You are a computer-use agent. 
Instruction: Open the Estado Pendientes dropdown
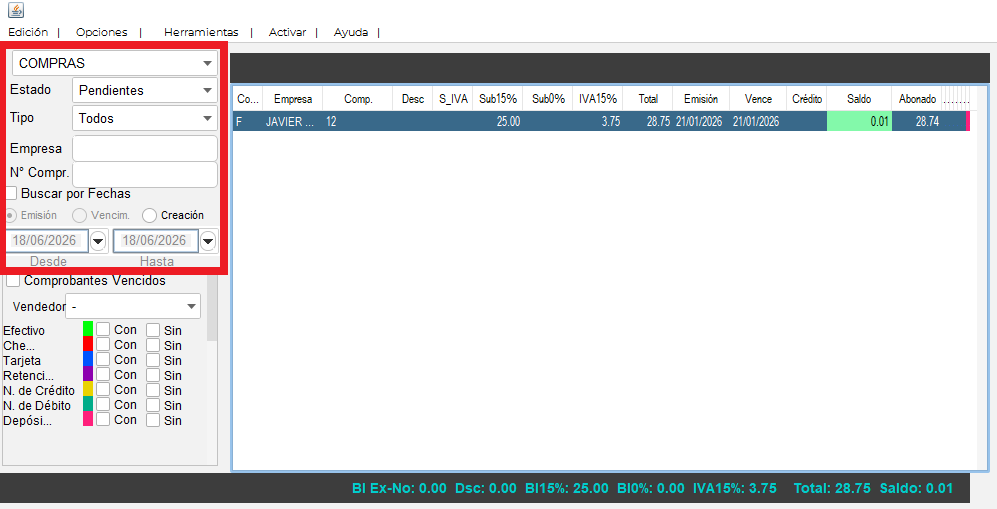[x=145, y=90]
